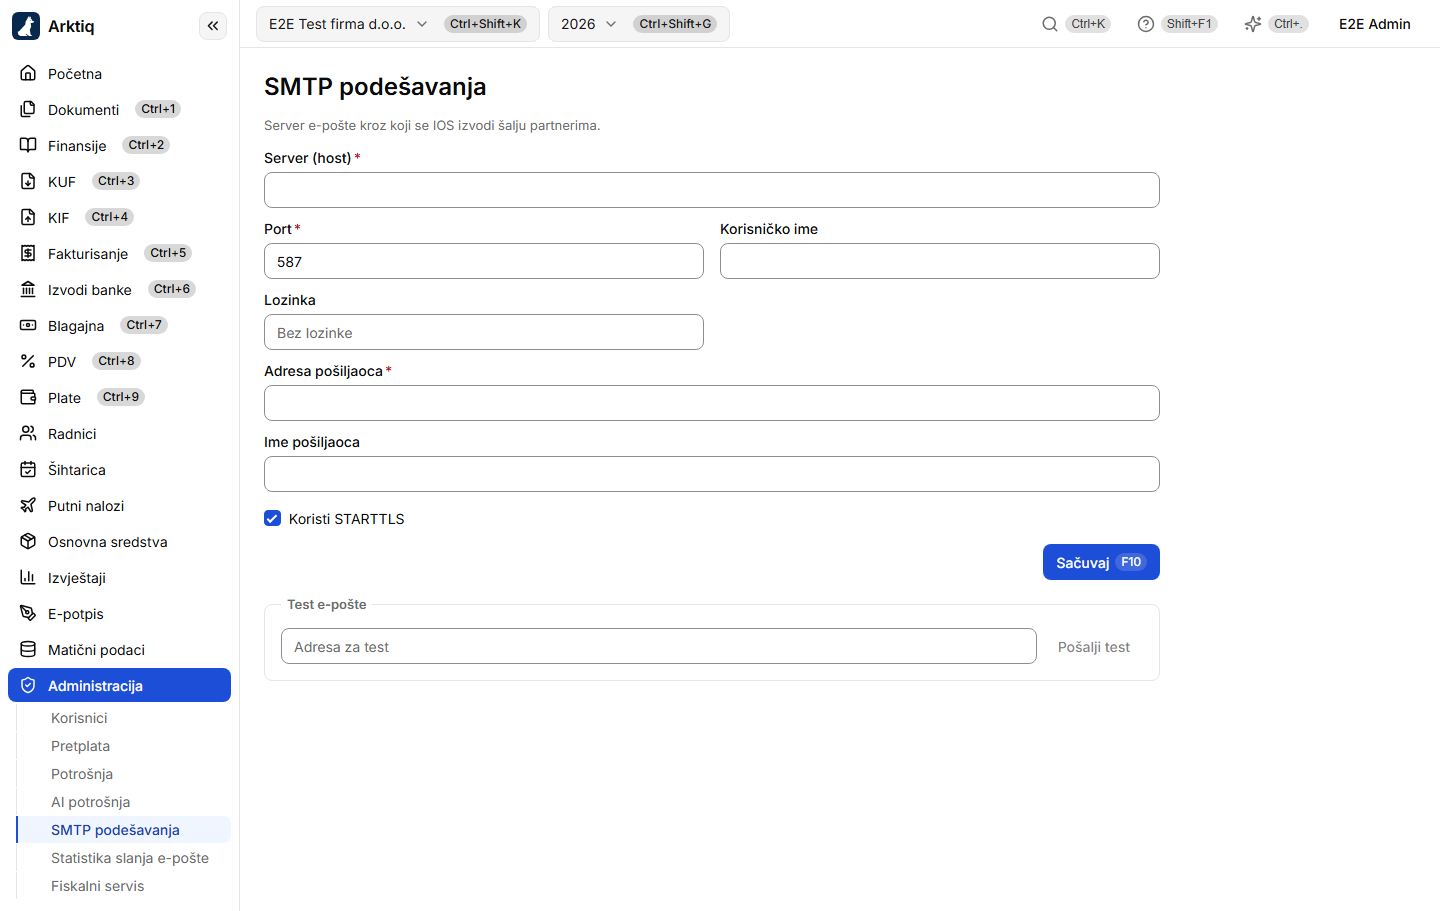The height and width of the screenshot is (911, 1440).
Task: Click the KUF incoming invoice icon
Action: 28,181
